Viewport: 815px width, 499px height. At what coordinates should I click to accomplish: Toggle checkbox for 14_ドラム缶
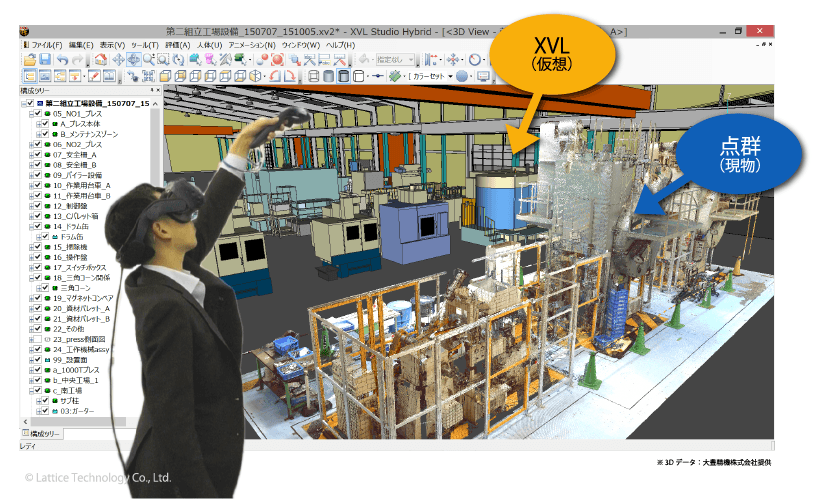point(37,226)
